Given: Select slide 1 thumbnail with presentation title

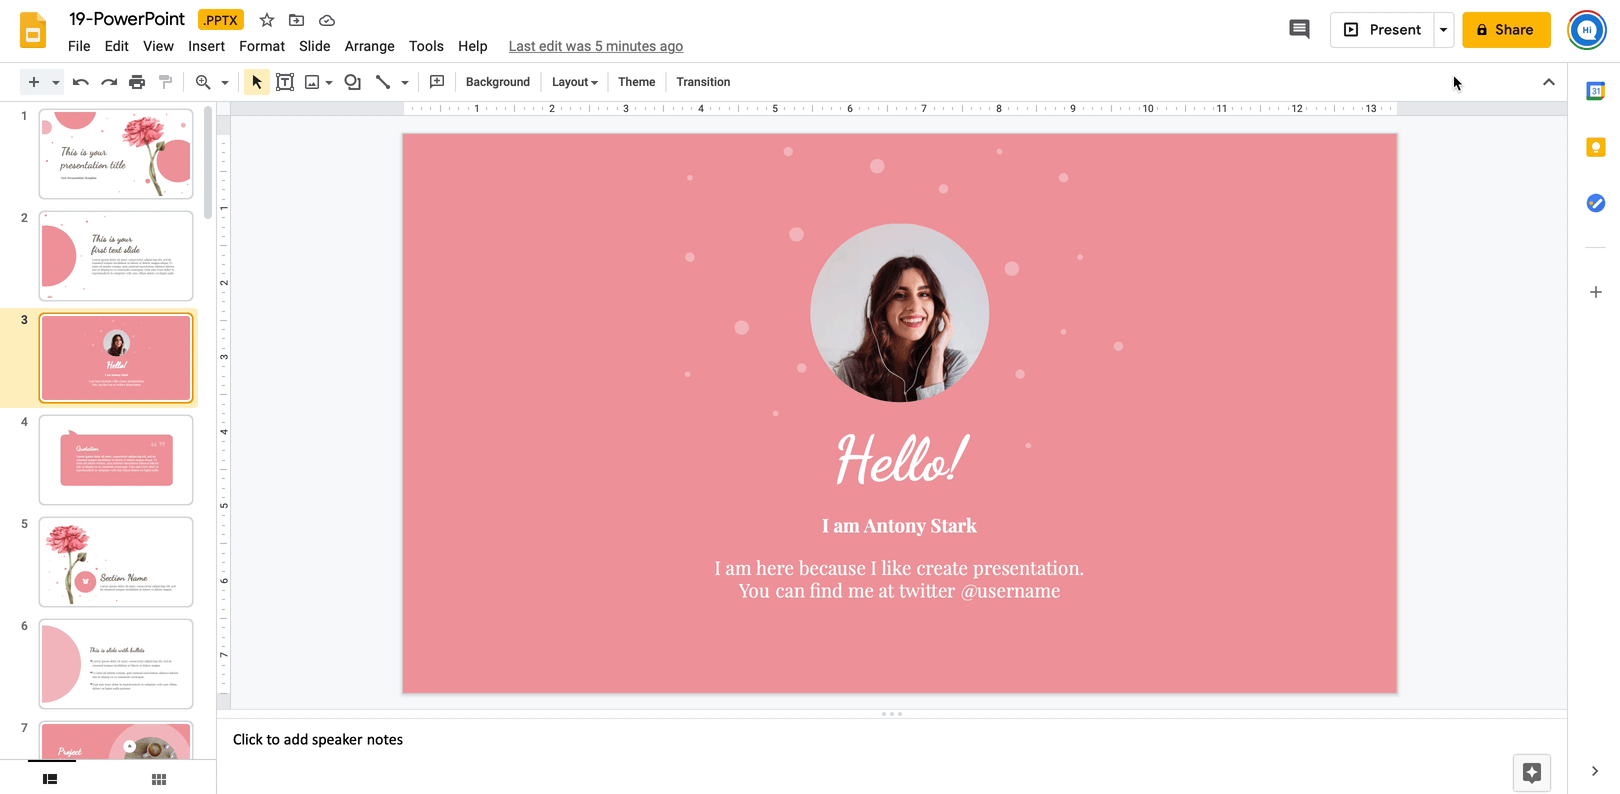Looking at the screenshot, I should point(116,154).
